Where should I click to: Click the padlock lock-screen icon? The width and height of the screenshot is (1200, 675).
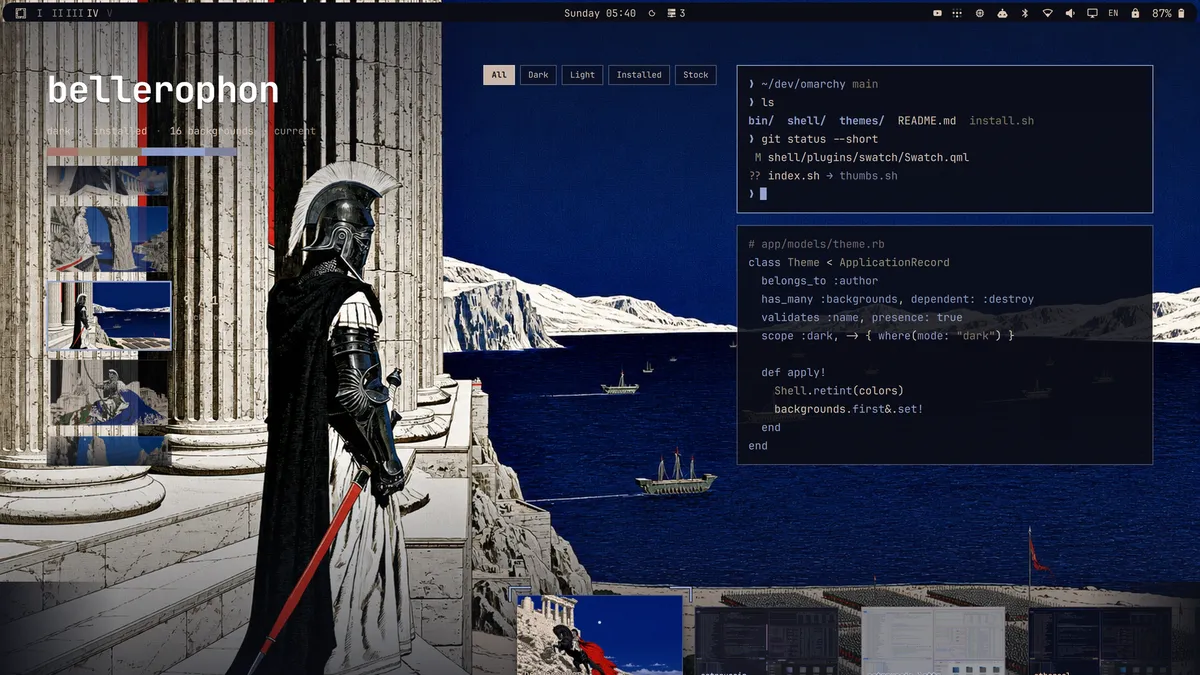[x=1135, y=13]
